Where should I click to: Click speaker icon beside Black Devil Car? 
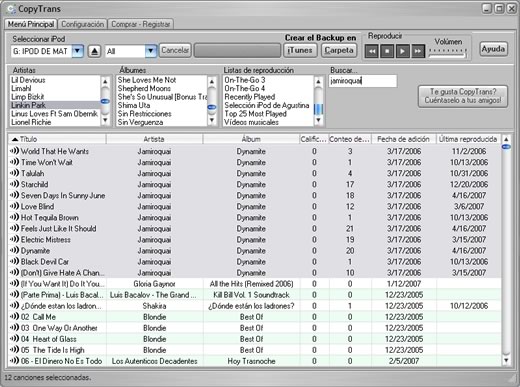(x=14, y=261)
